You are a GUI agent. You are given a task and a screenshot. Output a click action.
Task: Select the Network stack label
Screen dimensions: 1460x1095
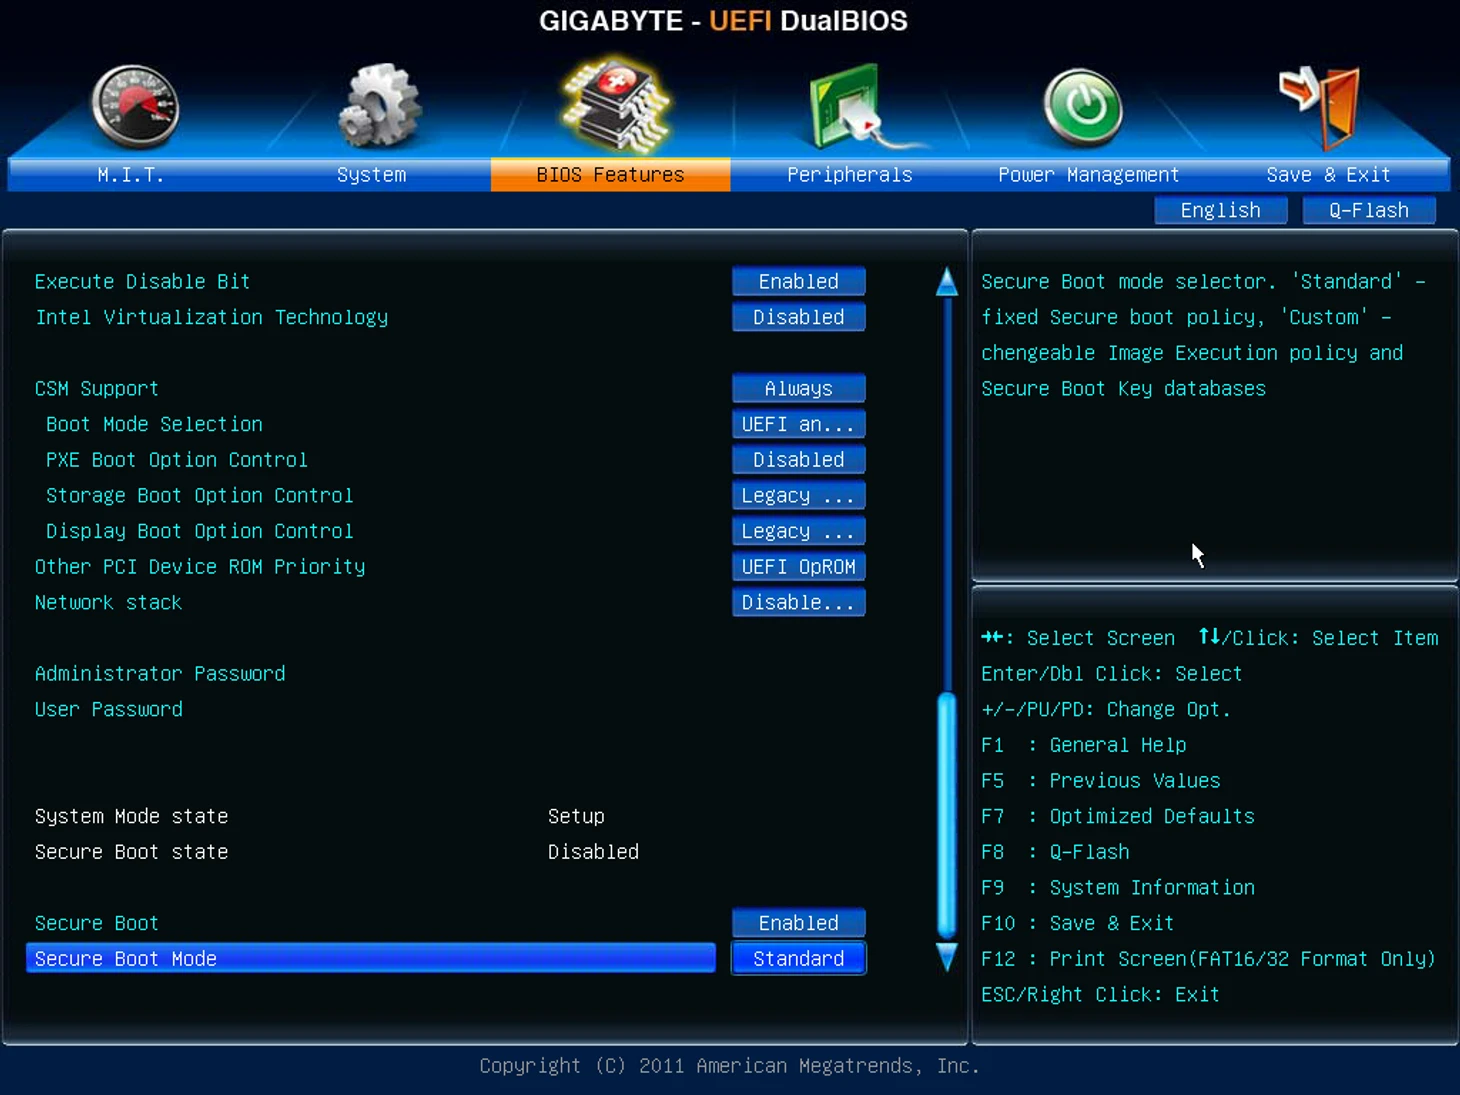click(x=108, y=603)
